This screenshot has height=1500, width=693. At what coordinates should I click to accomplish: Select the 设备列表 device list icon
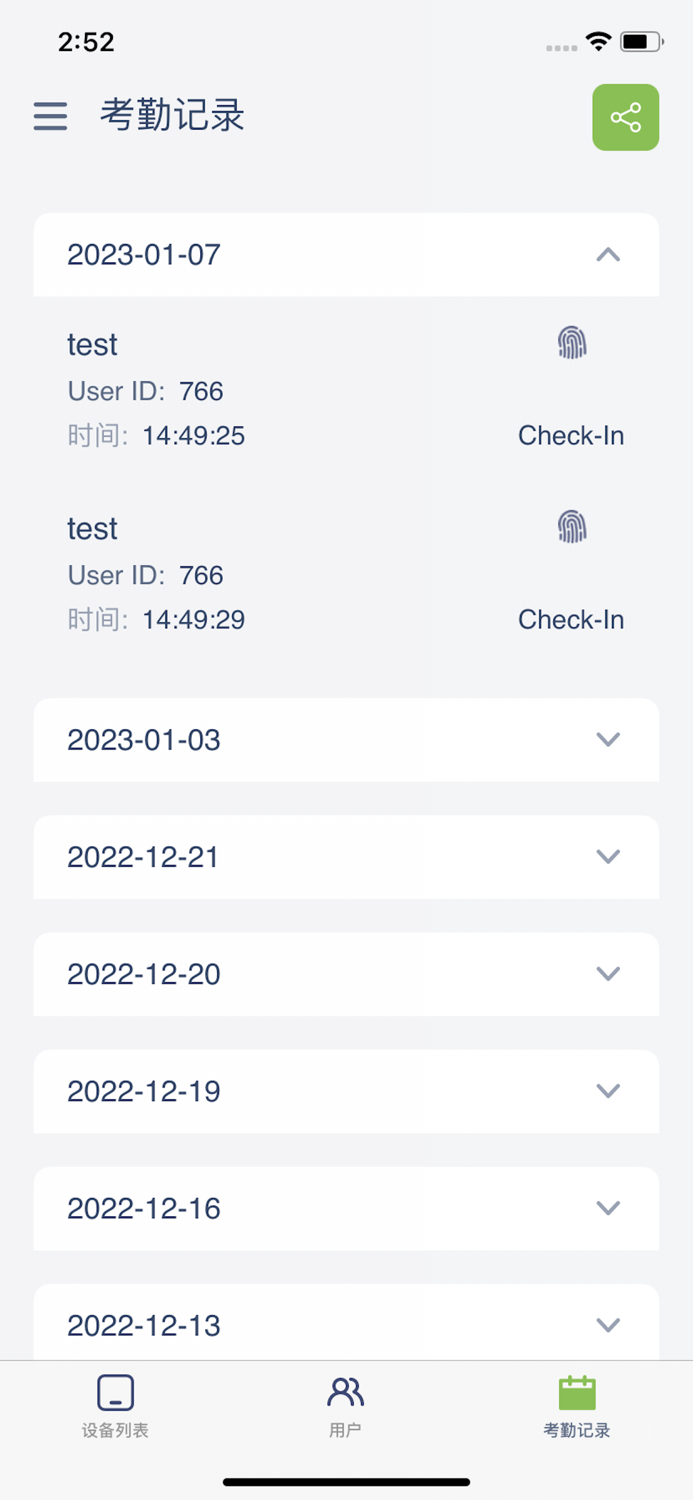113,1391
